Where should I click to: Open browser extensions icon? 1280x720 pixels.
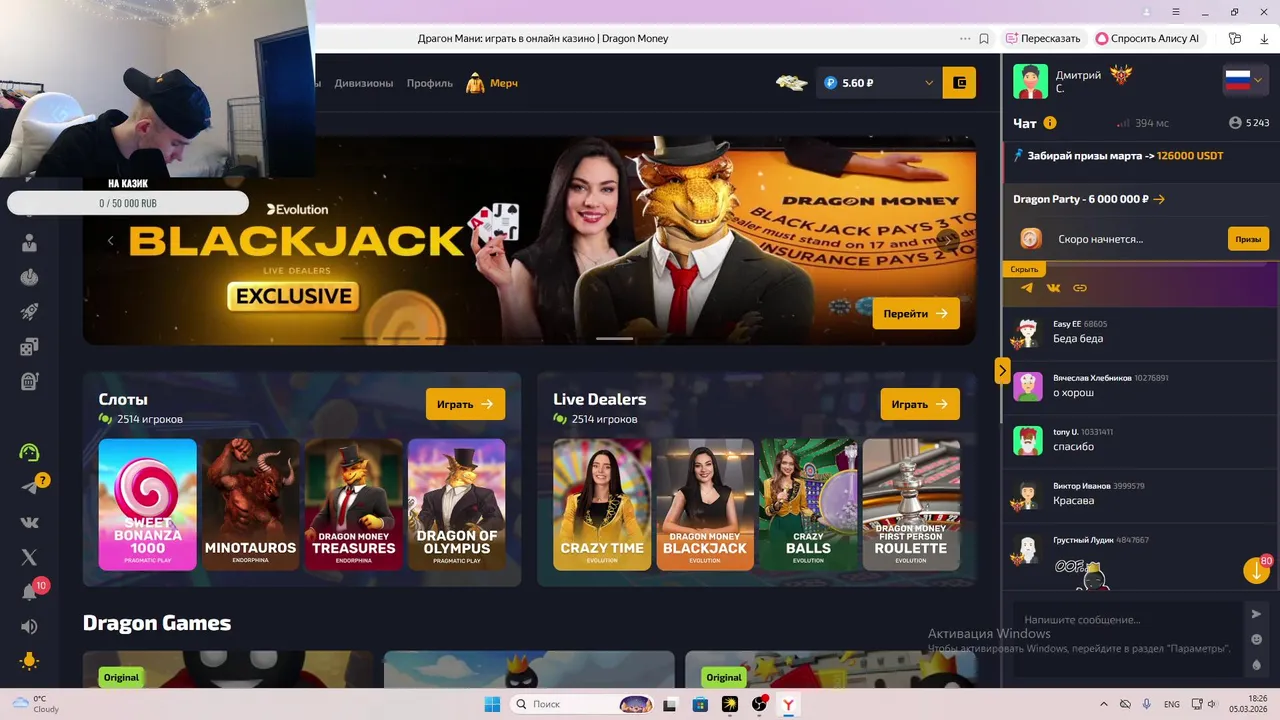pos(1235,38)
